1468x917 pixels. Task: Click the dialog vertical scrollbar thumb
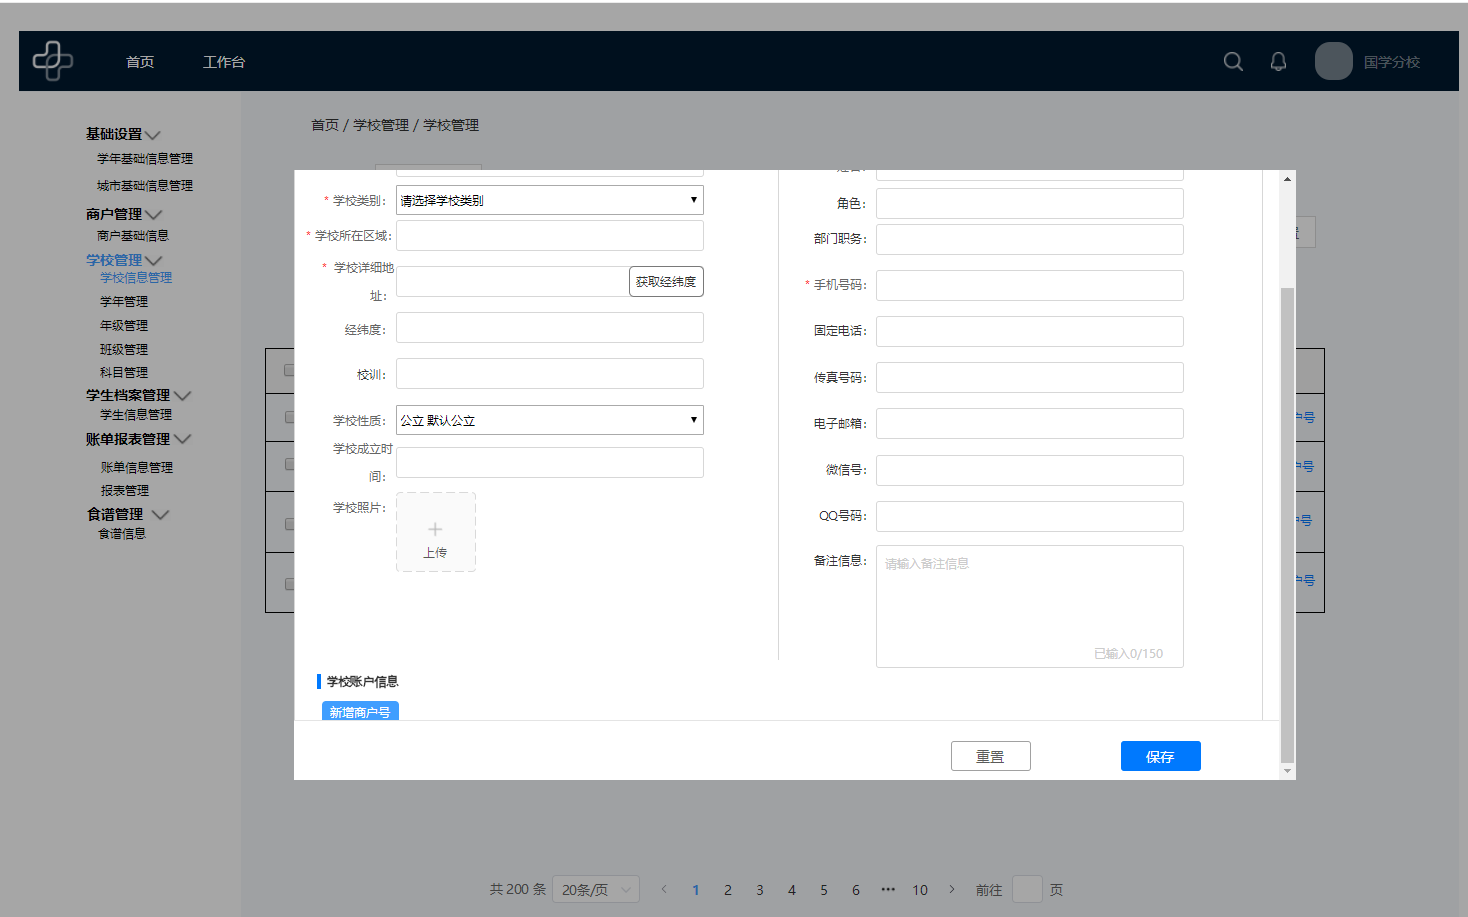1288,524
